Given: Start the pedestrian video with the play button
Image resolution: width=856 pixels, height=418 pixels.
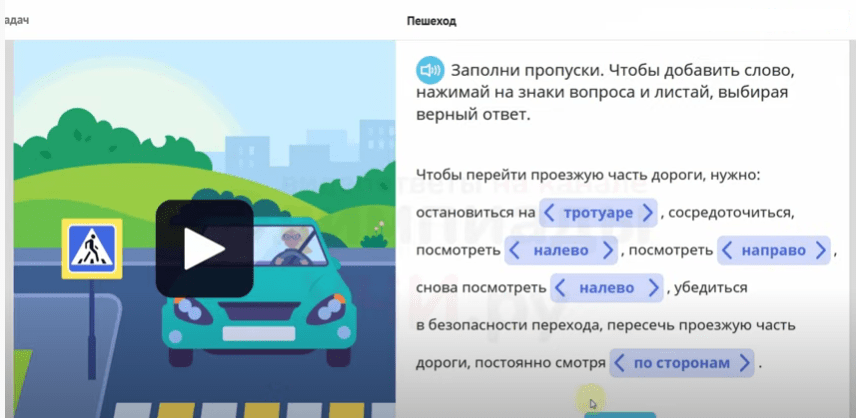Looking at the screenshot, I should (x=204, y=248).
